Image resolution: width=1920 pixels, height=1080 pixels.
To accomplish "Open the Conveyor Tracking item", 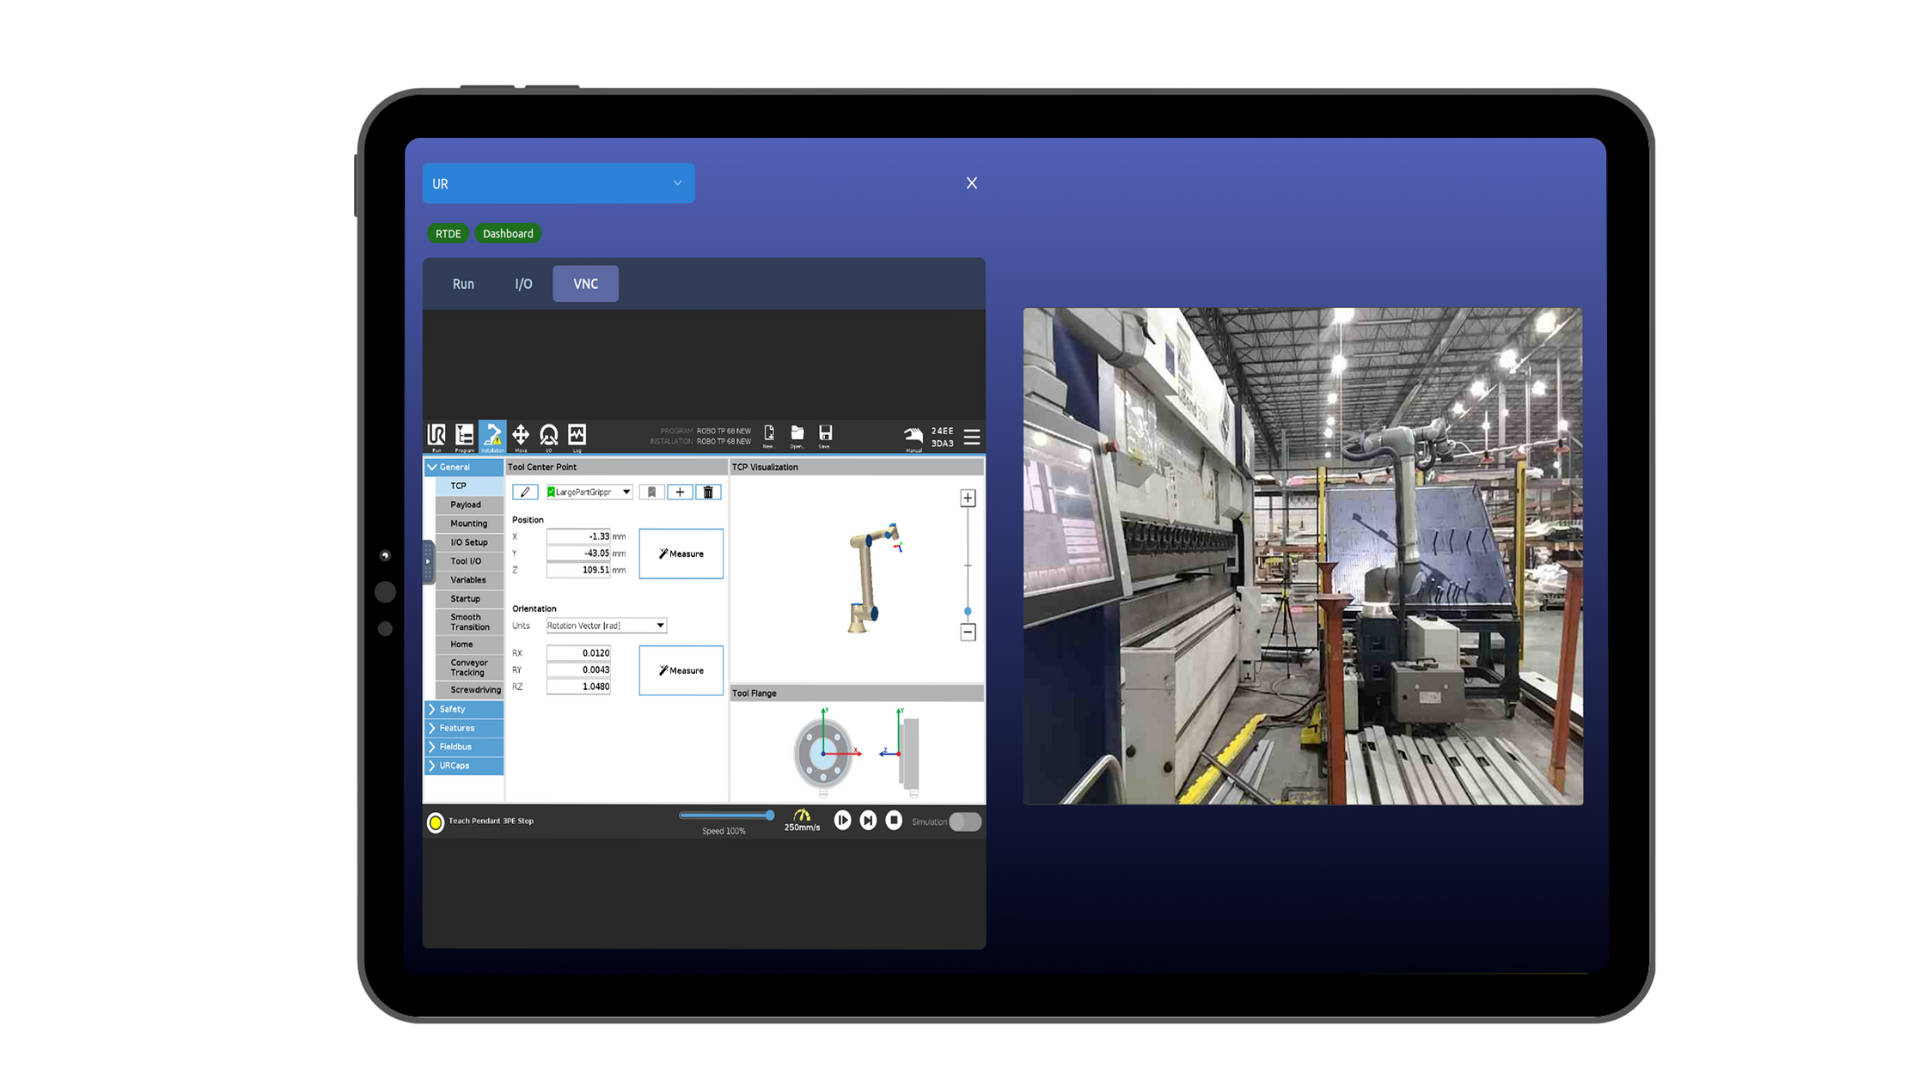I will (469, 667).
